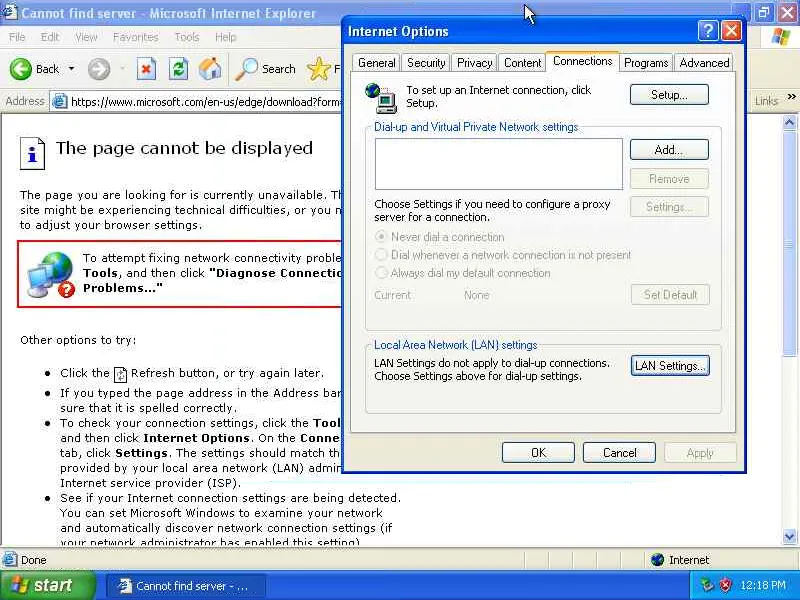Click the dial-up connections list box

[x=498, y=164]
